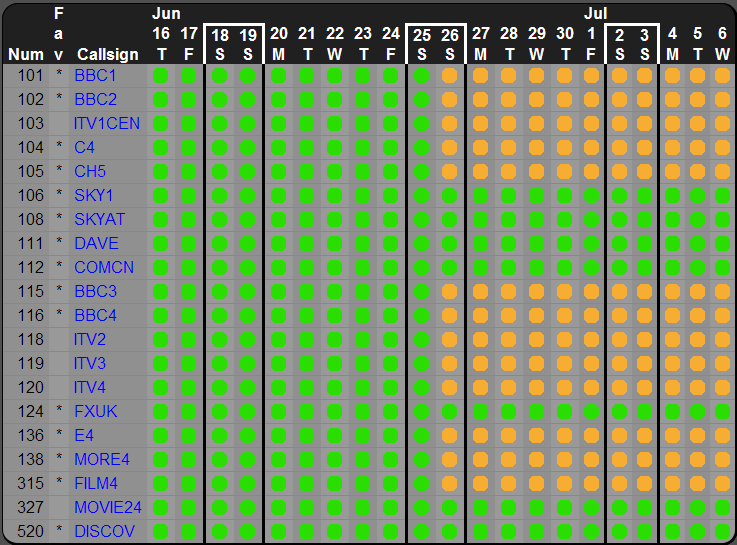Open the COMCN callsign link
Viewport: 737px width, 545px height.
(x=104, y=267)
